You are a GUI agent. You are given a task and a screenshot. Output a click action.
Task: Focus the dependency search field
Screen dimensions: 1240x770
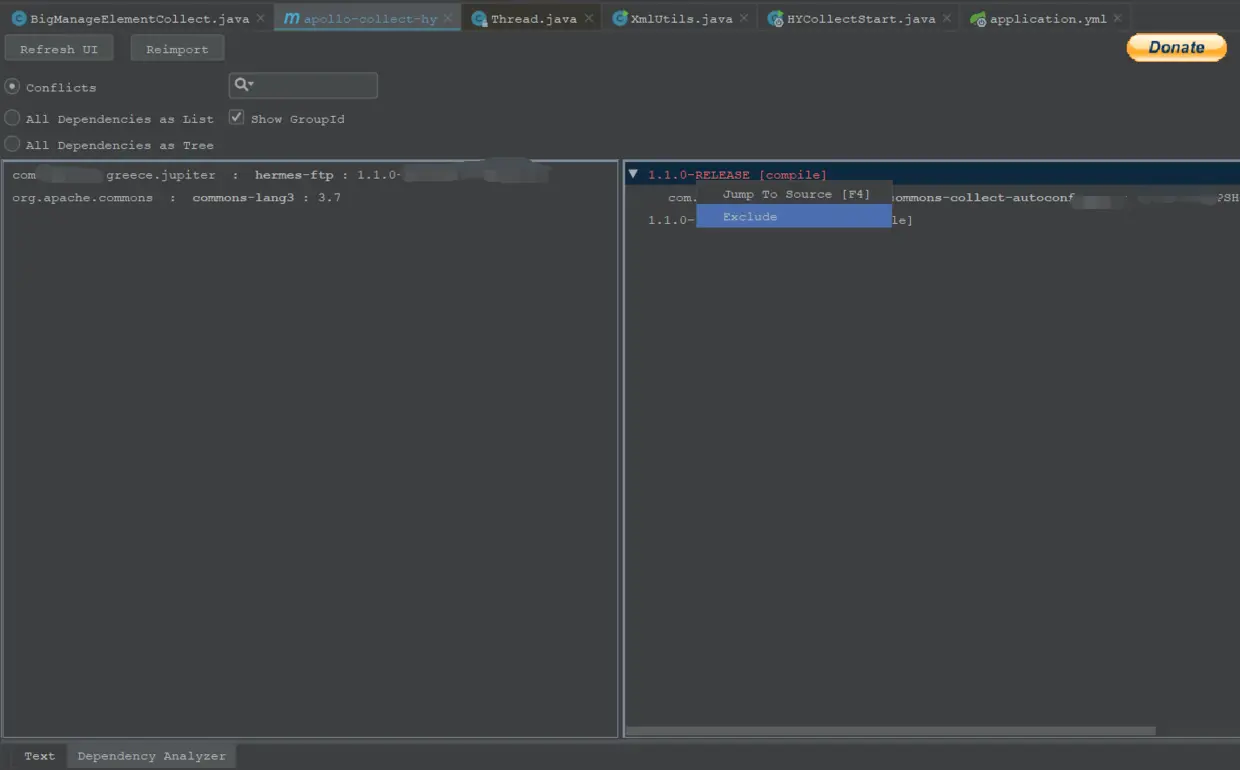[303, 86]
